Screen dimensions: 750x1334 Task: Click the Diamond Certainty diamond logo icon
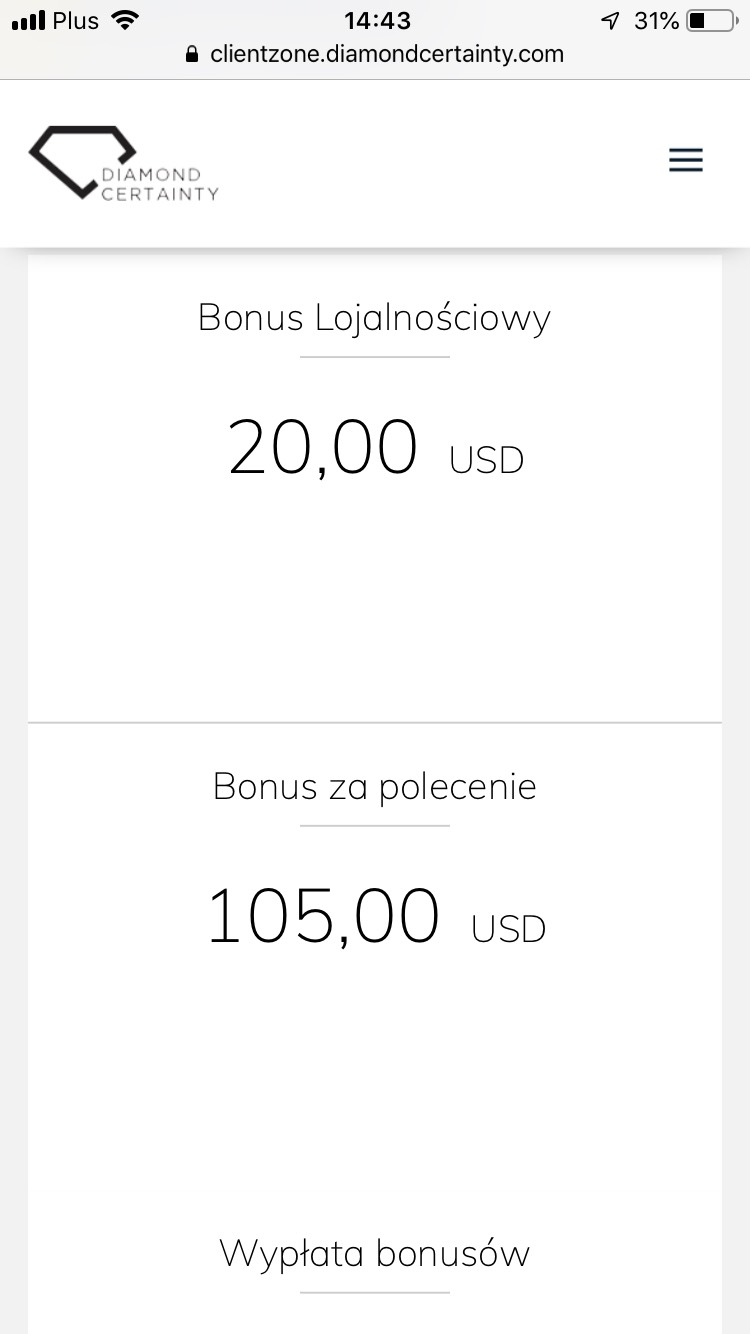point(80,160)
